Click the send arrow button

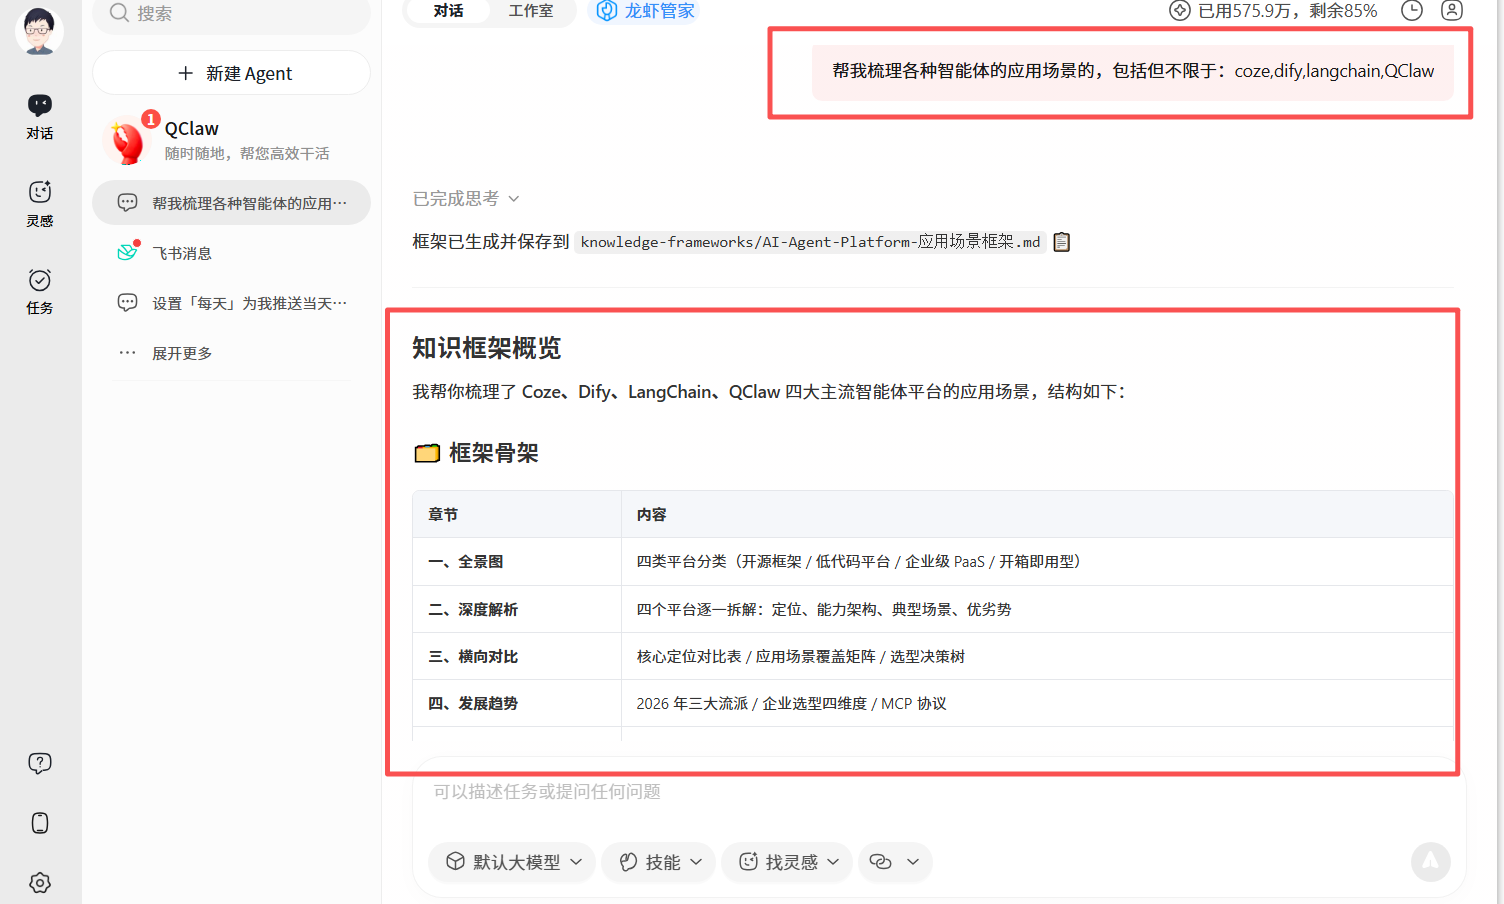point(1431,862)
